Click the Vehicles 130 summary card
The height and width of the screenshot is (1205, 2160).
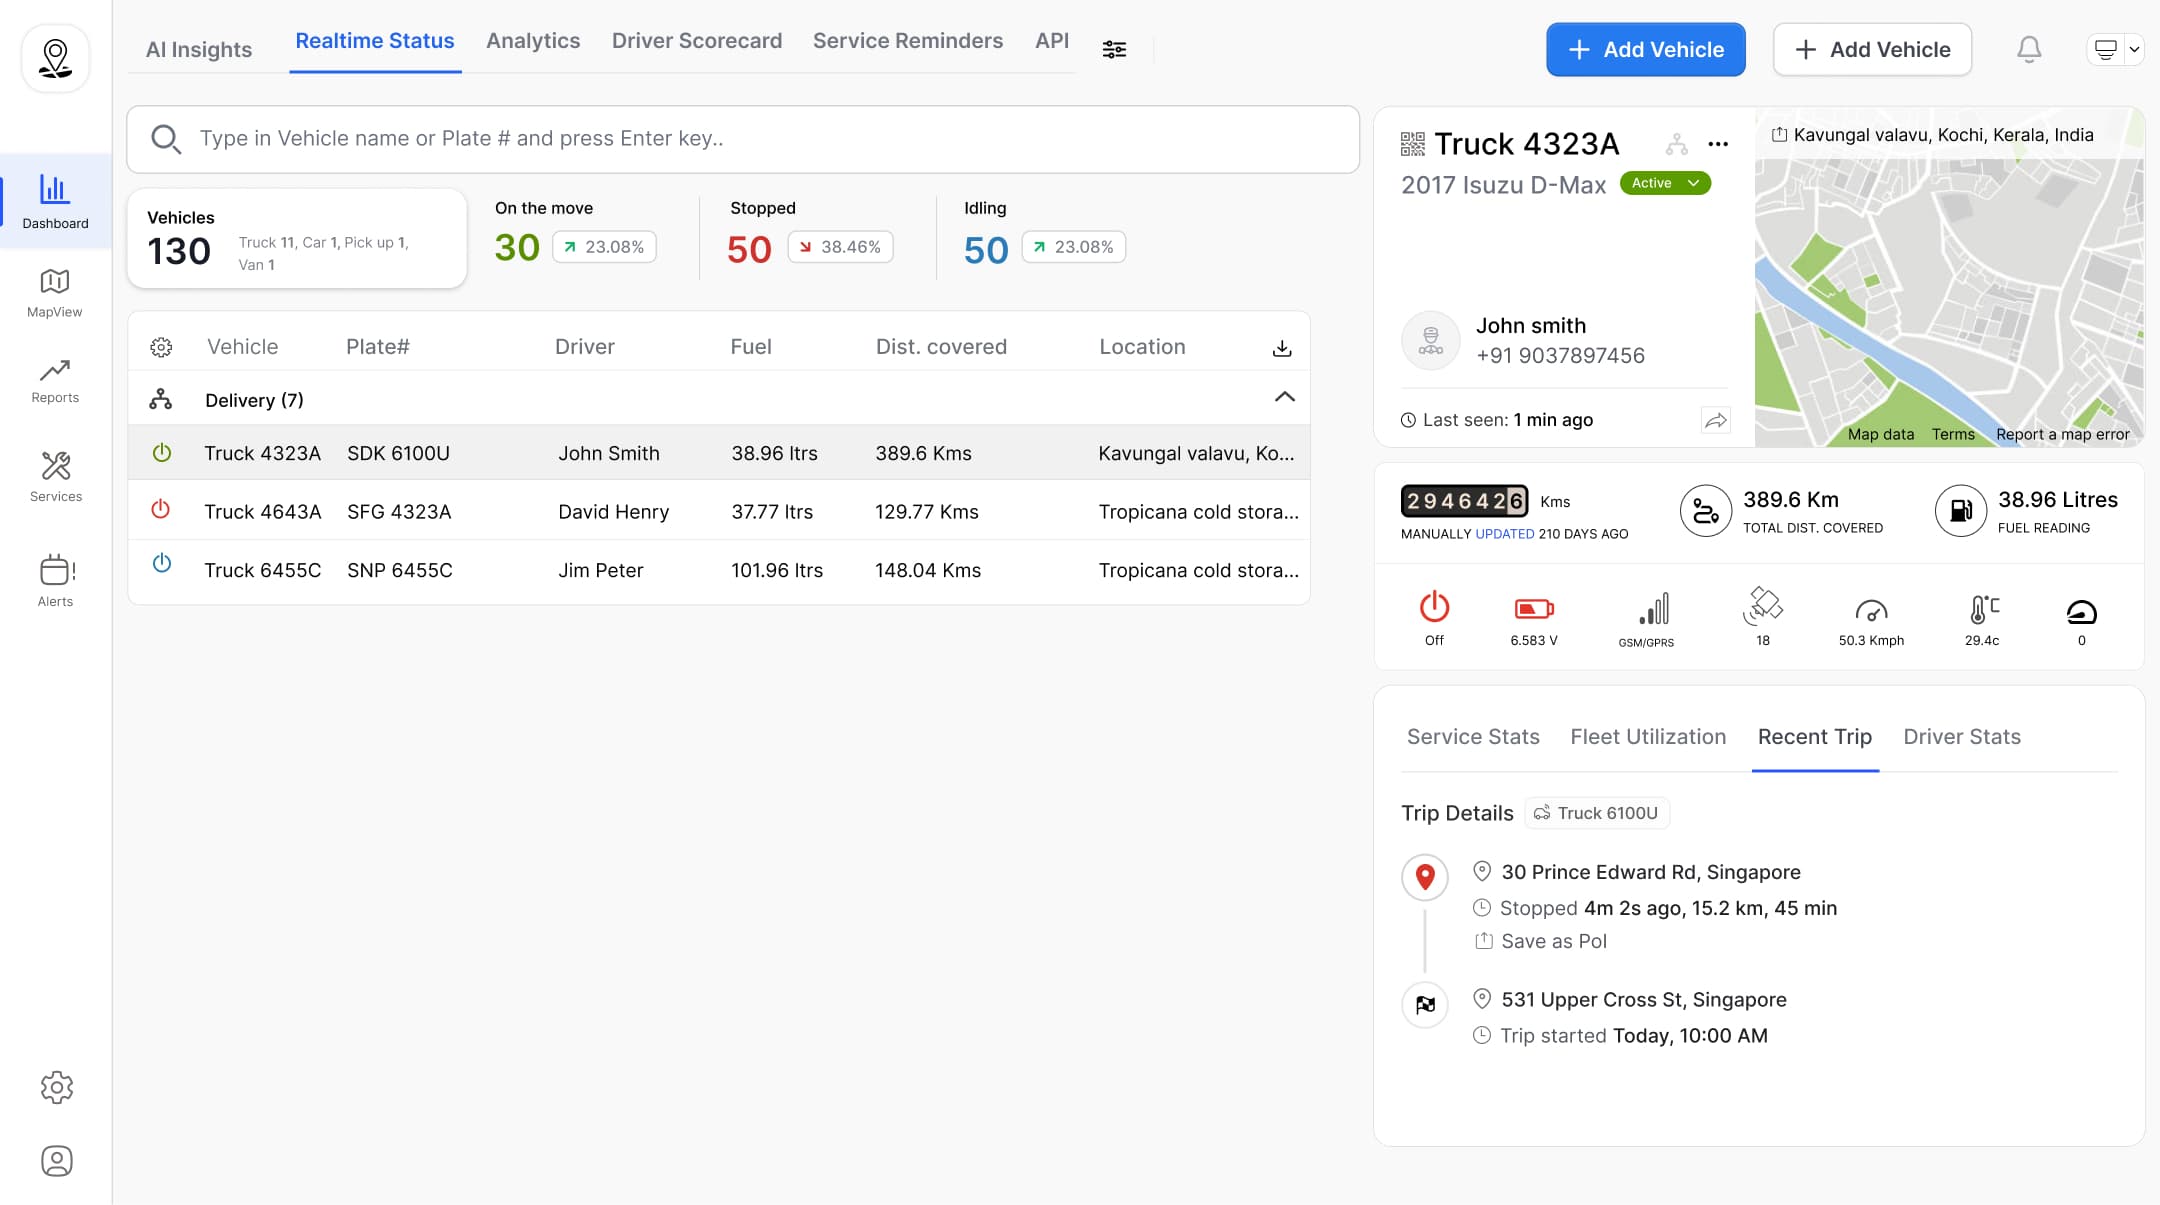297,239
